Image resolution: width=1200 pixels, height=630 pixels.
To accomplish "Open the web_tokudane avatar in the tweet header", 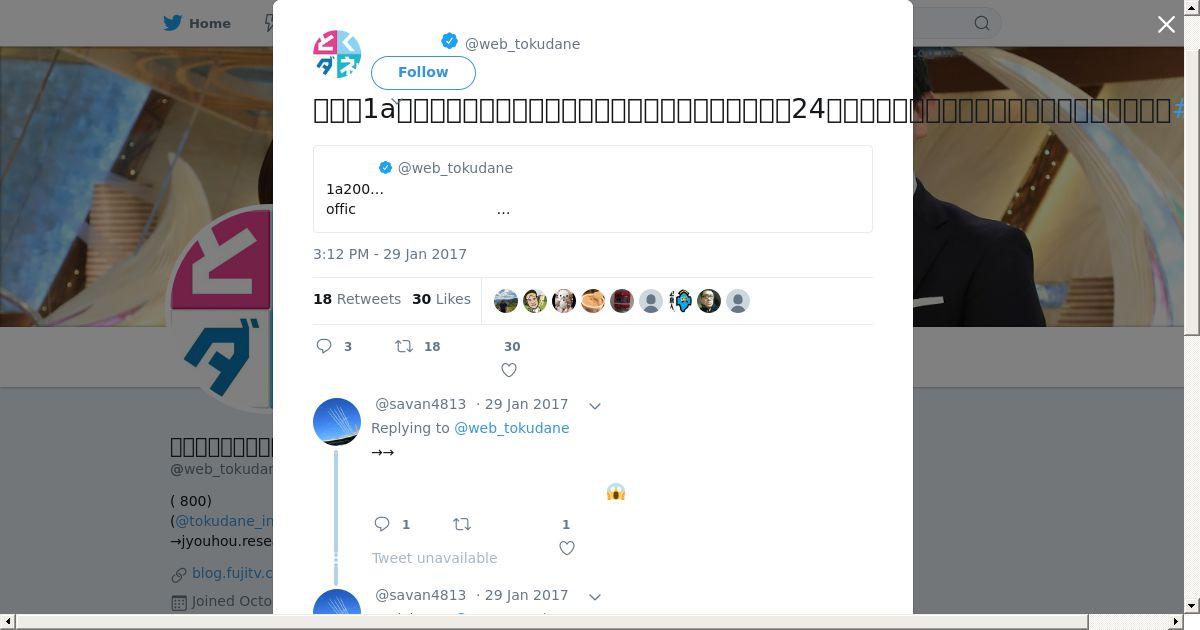I will pyautogui.click(x=337, y=54).
